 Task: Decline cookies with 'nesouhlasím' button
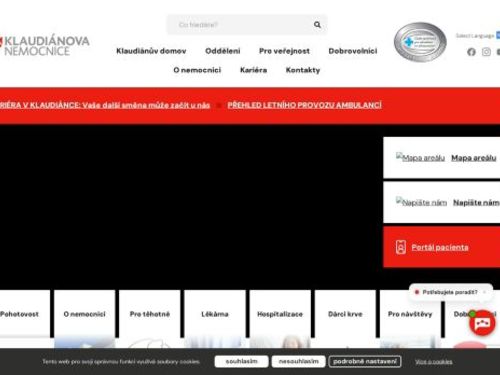point(298,361)
